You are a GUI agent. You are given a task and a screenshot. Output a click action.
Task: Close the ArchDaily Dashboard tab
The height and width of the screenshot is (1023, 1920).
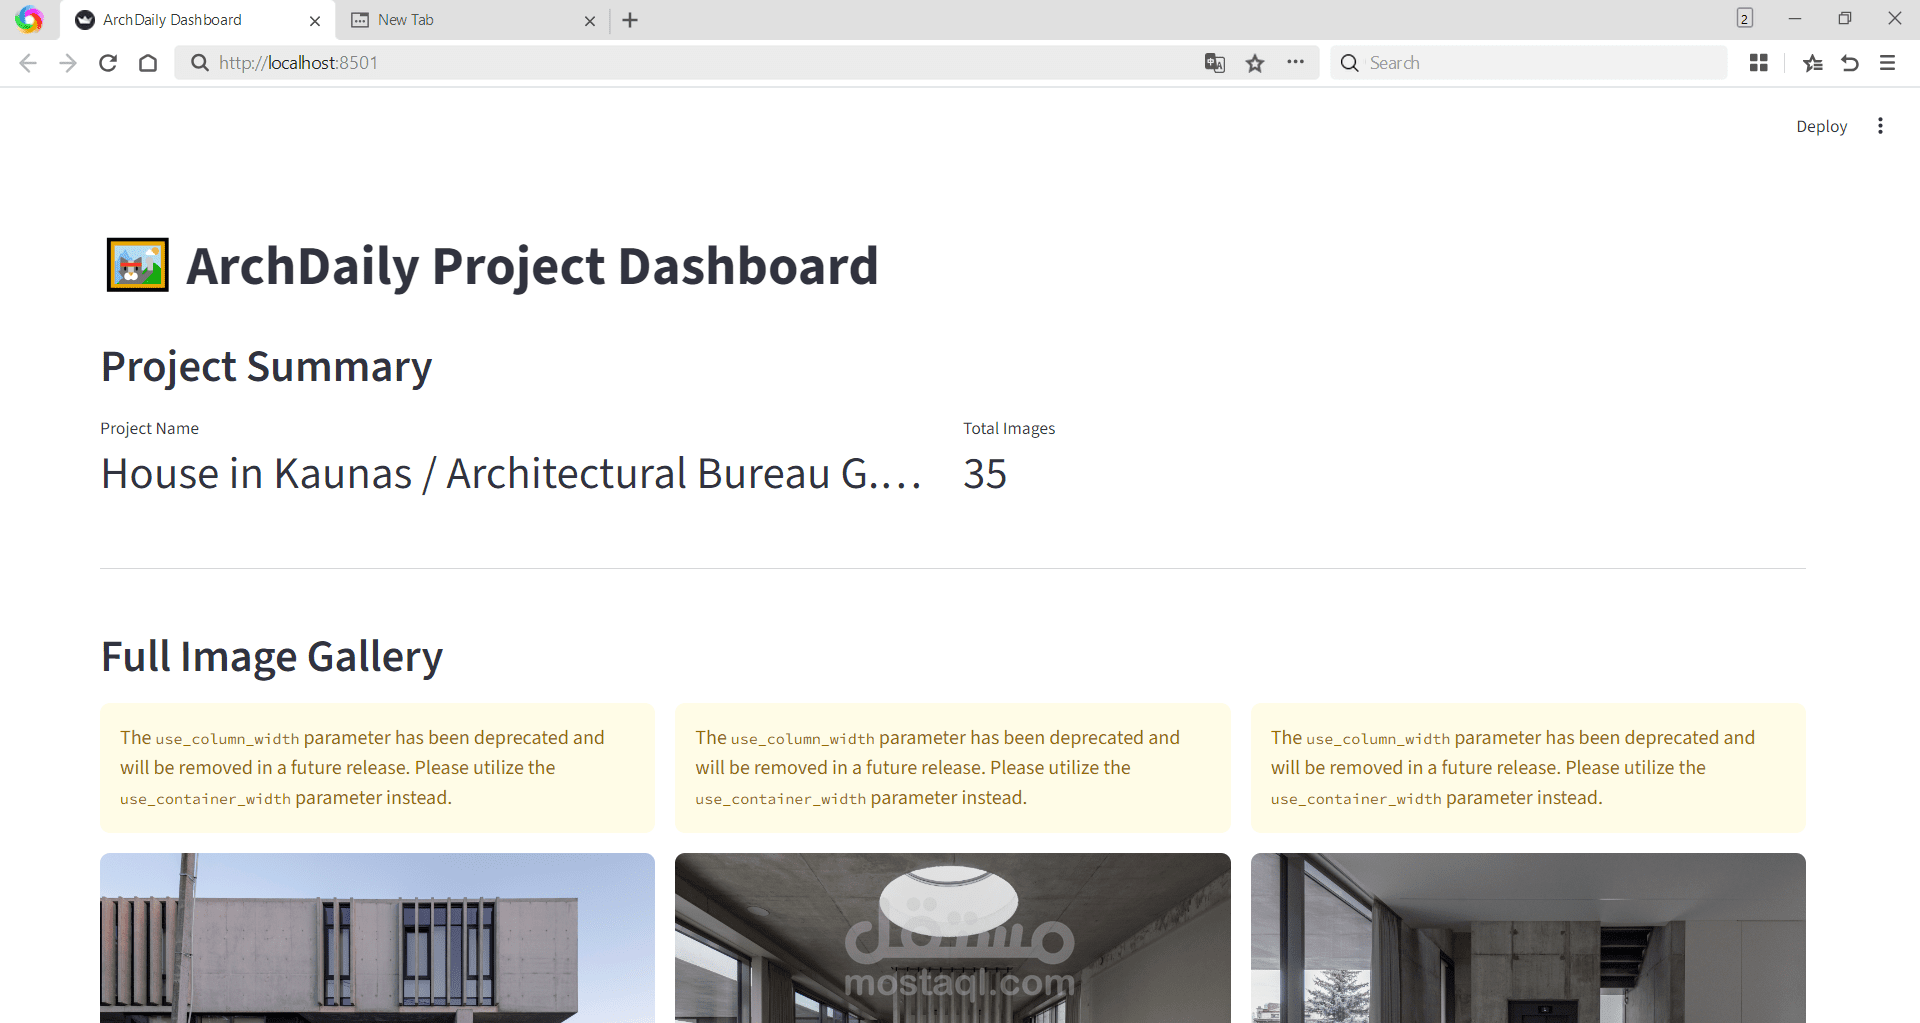click(x=315, y=20)
